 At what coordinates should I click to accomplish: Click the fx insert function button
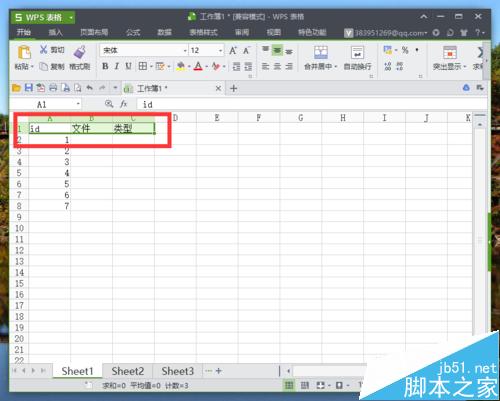pos(124,104)
